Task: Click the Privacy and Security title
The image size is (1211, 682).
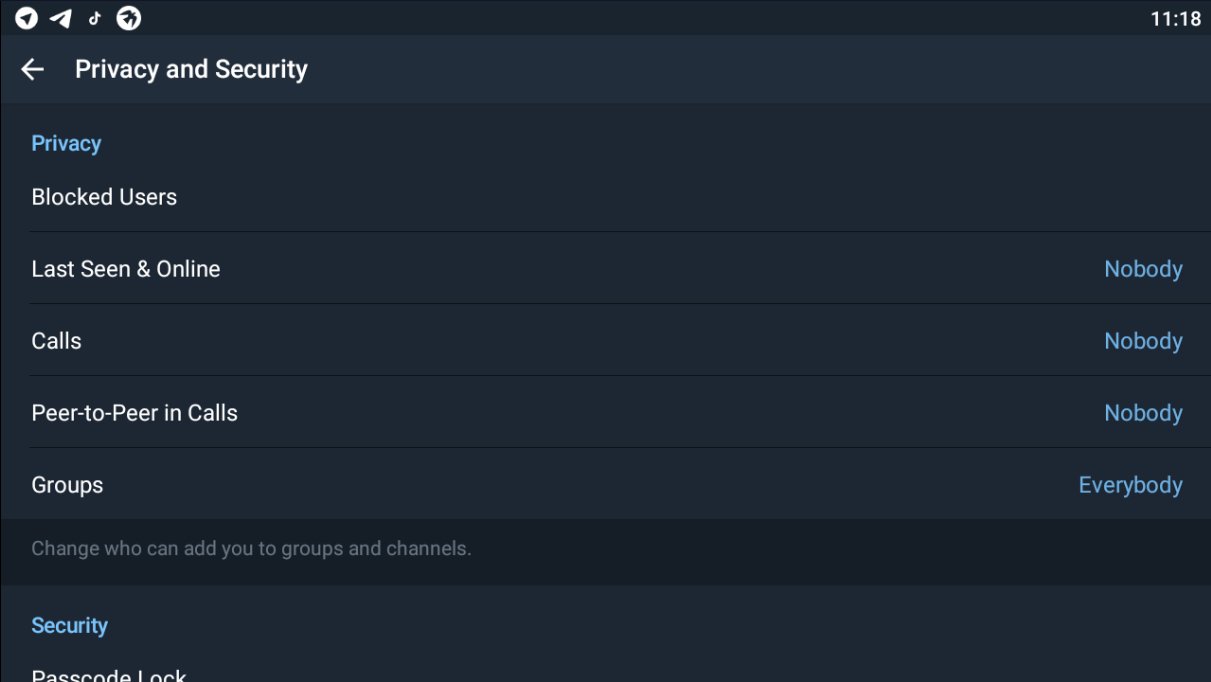Action: tap(191, 69)
